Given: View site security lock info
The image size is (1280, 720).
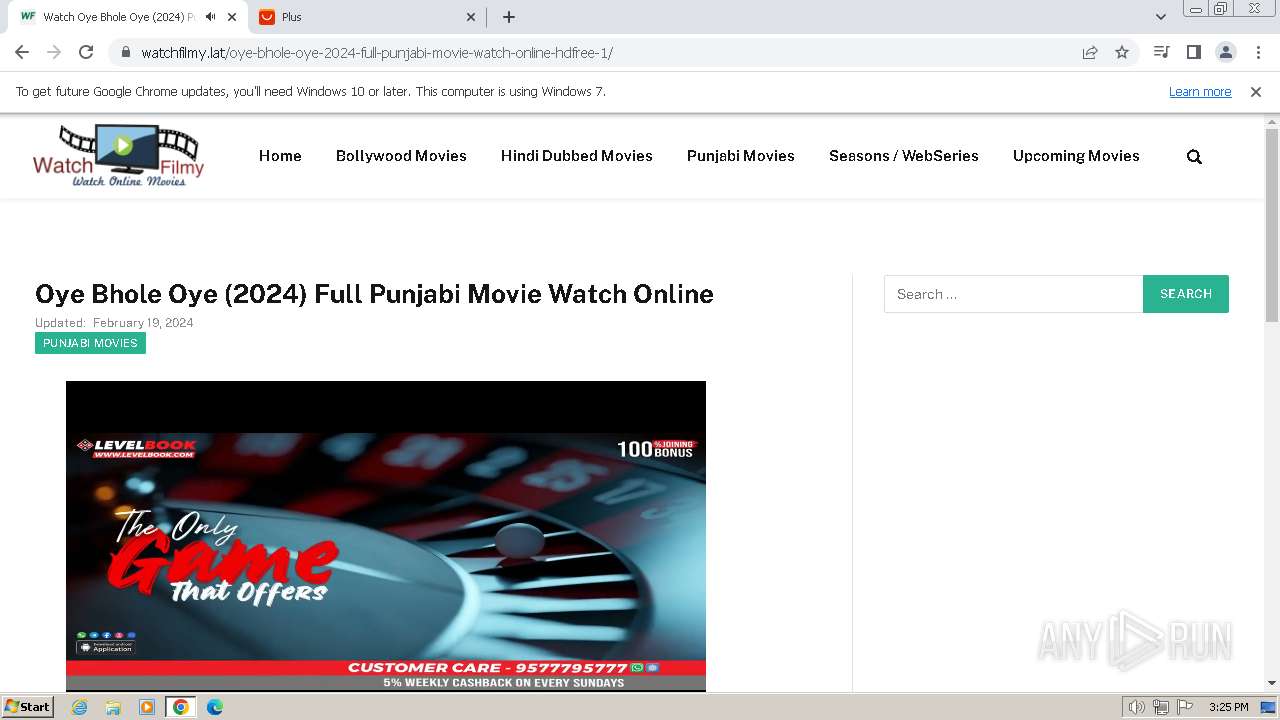Looking at the screenshot, I should pyautogui.click(x=126, y=53).
